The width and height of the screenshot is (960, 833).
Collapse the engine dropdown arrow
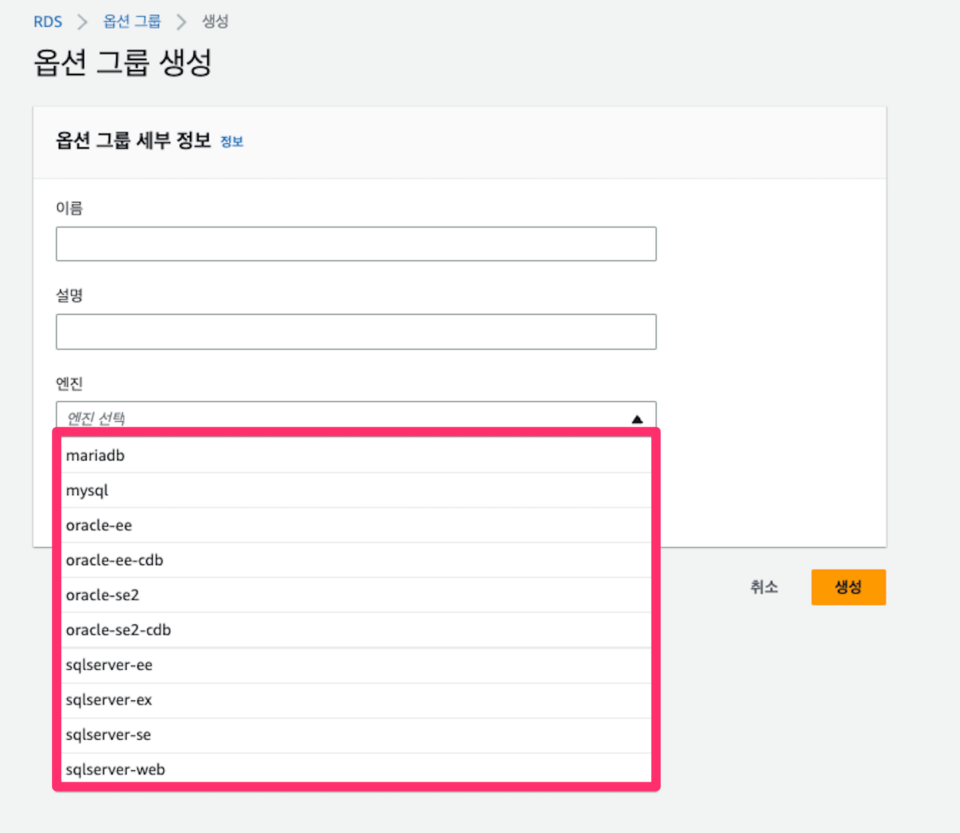coord(637,419)
